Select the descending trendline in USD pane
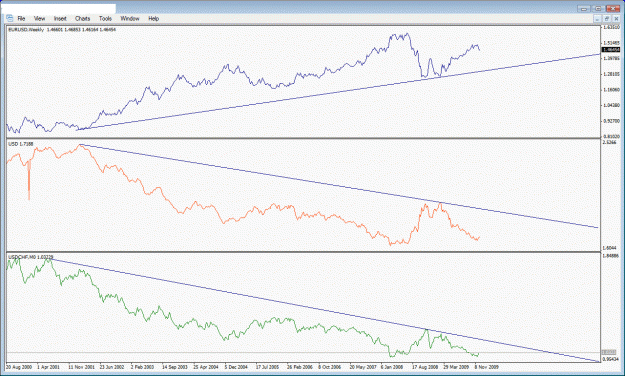Image resolution: width=625 pixels, height=376 pixels. click(339, 186)
